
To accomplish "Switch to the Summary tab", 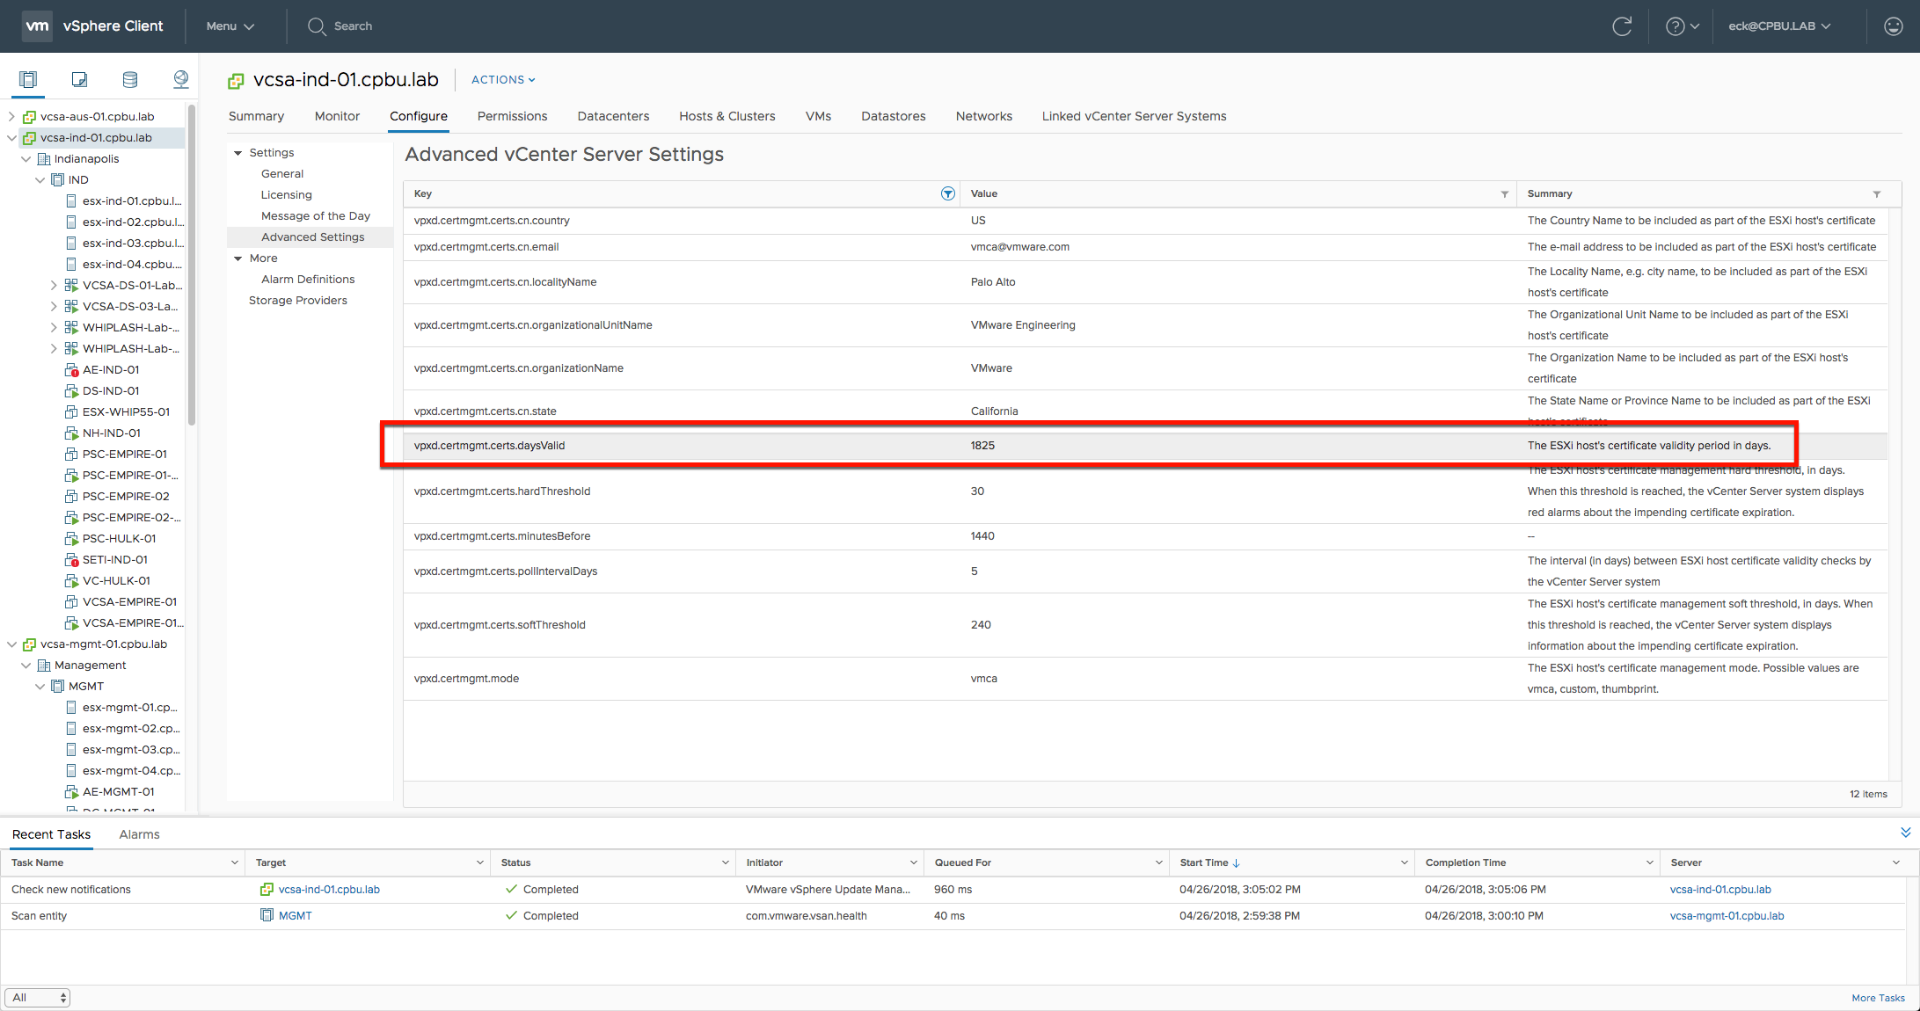I will 256,117.
